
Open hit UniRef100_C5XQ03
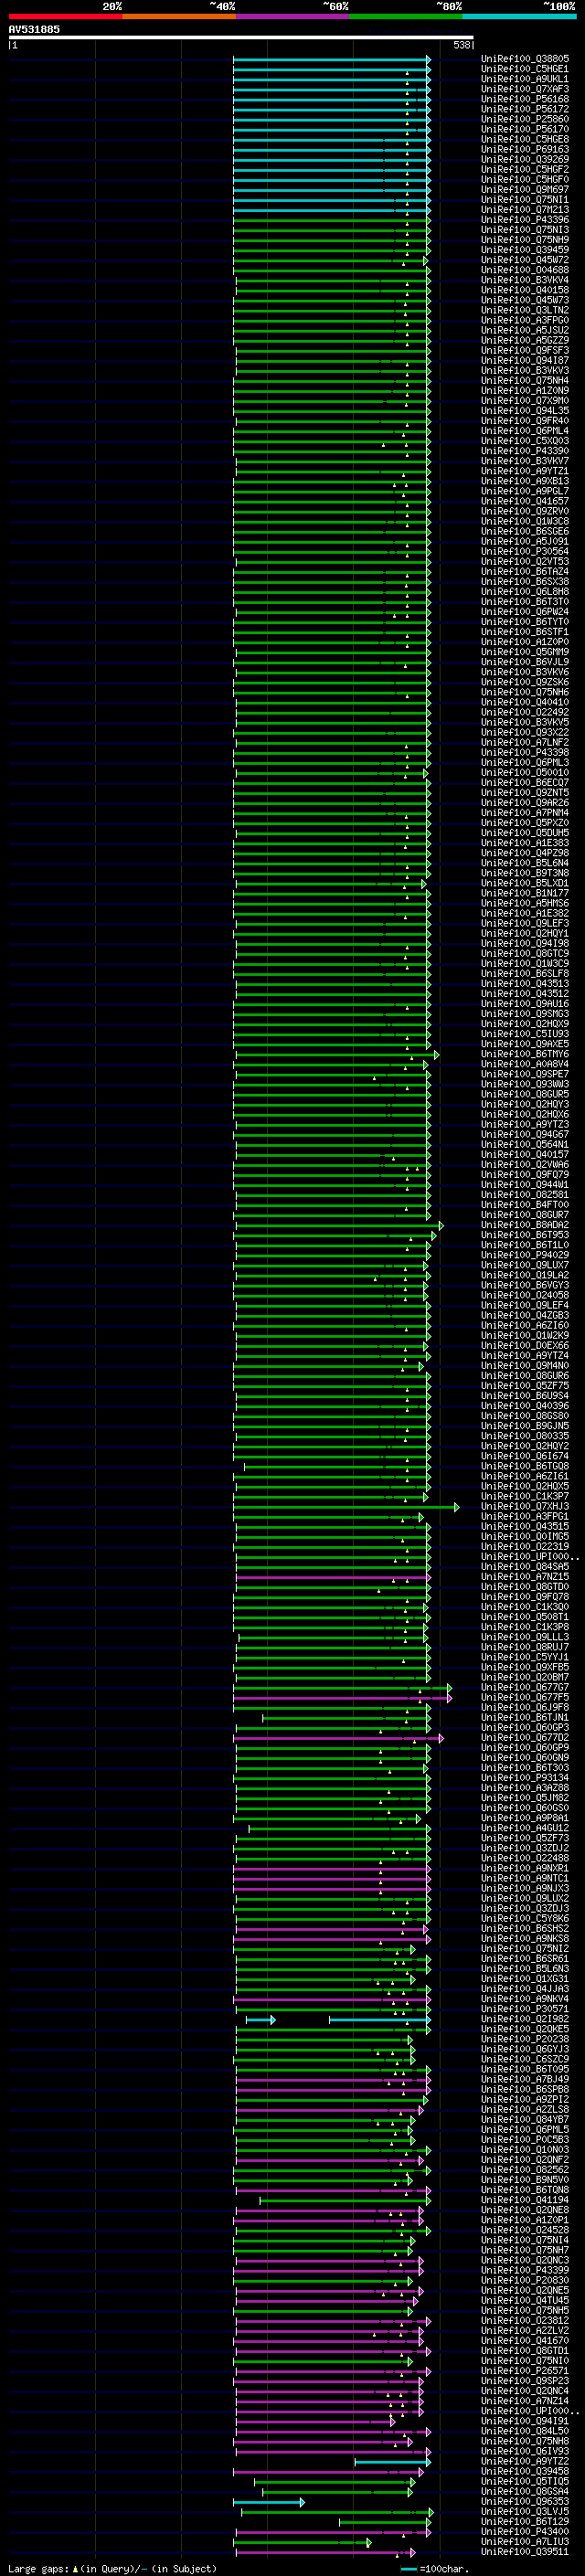pos(525,441)
